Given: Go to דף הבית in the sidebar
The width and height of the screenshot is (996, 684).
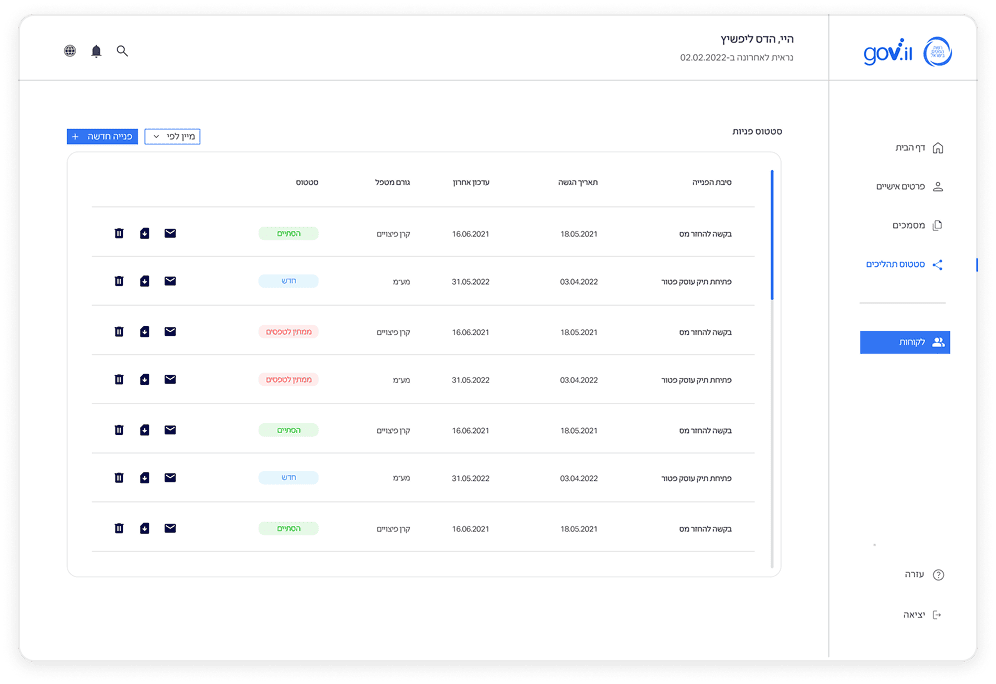Looking at the screenshot, I should click(919, 148).
